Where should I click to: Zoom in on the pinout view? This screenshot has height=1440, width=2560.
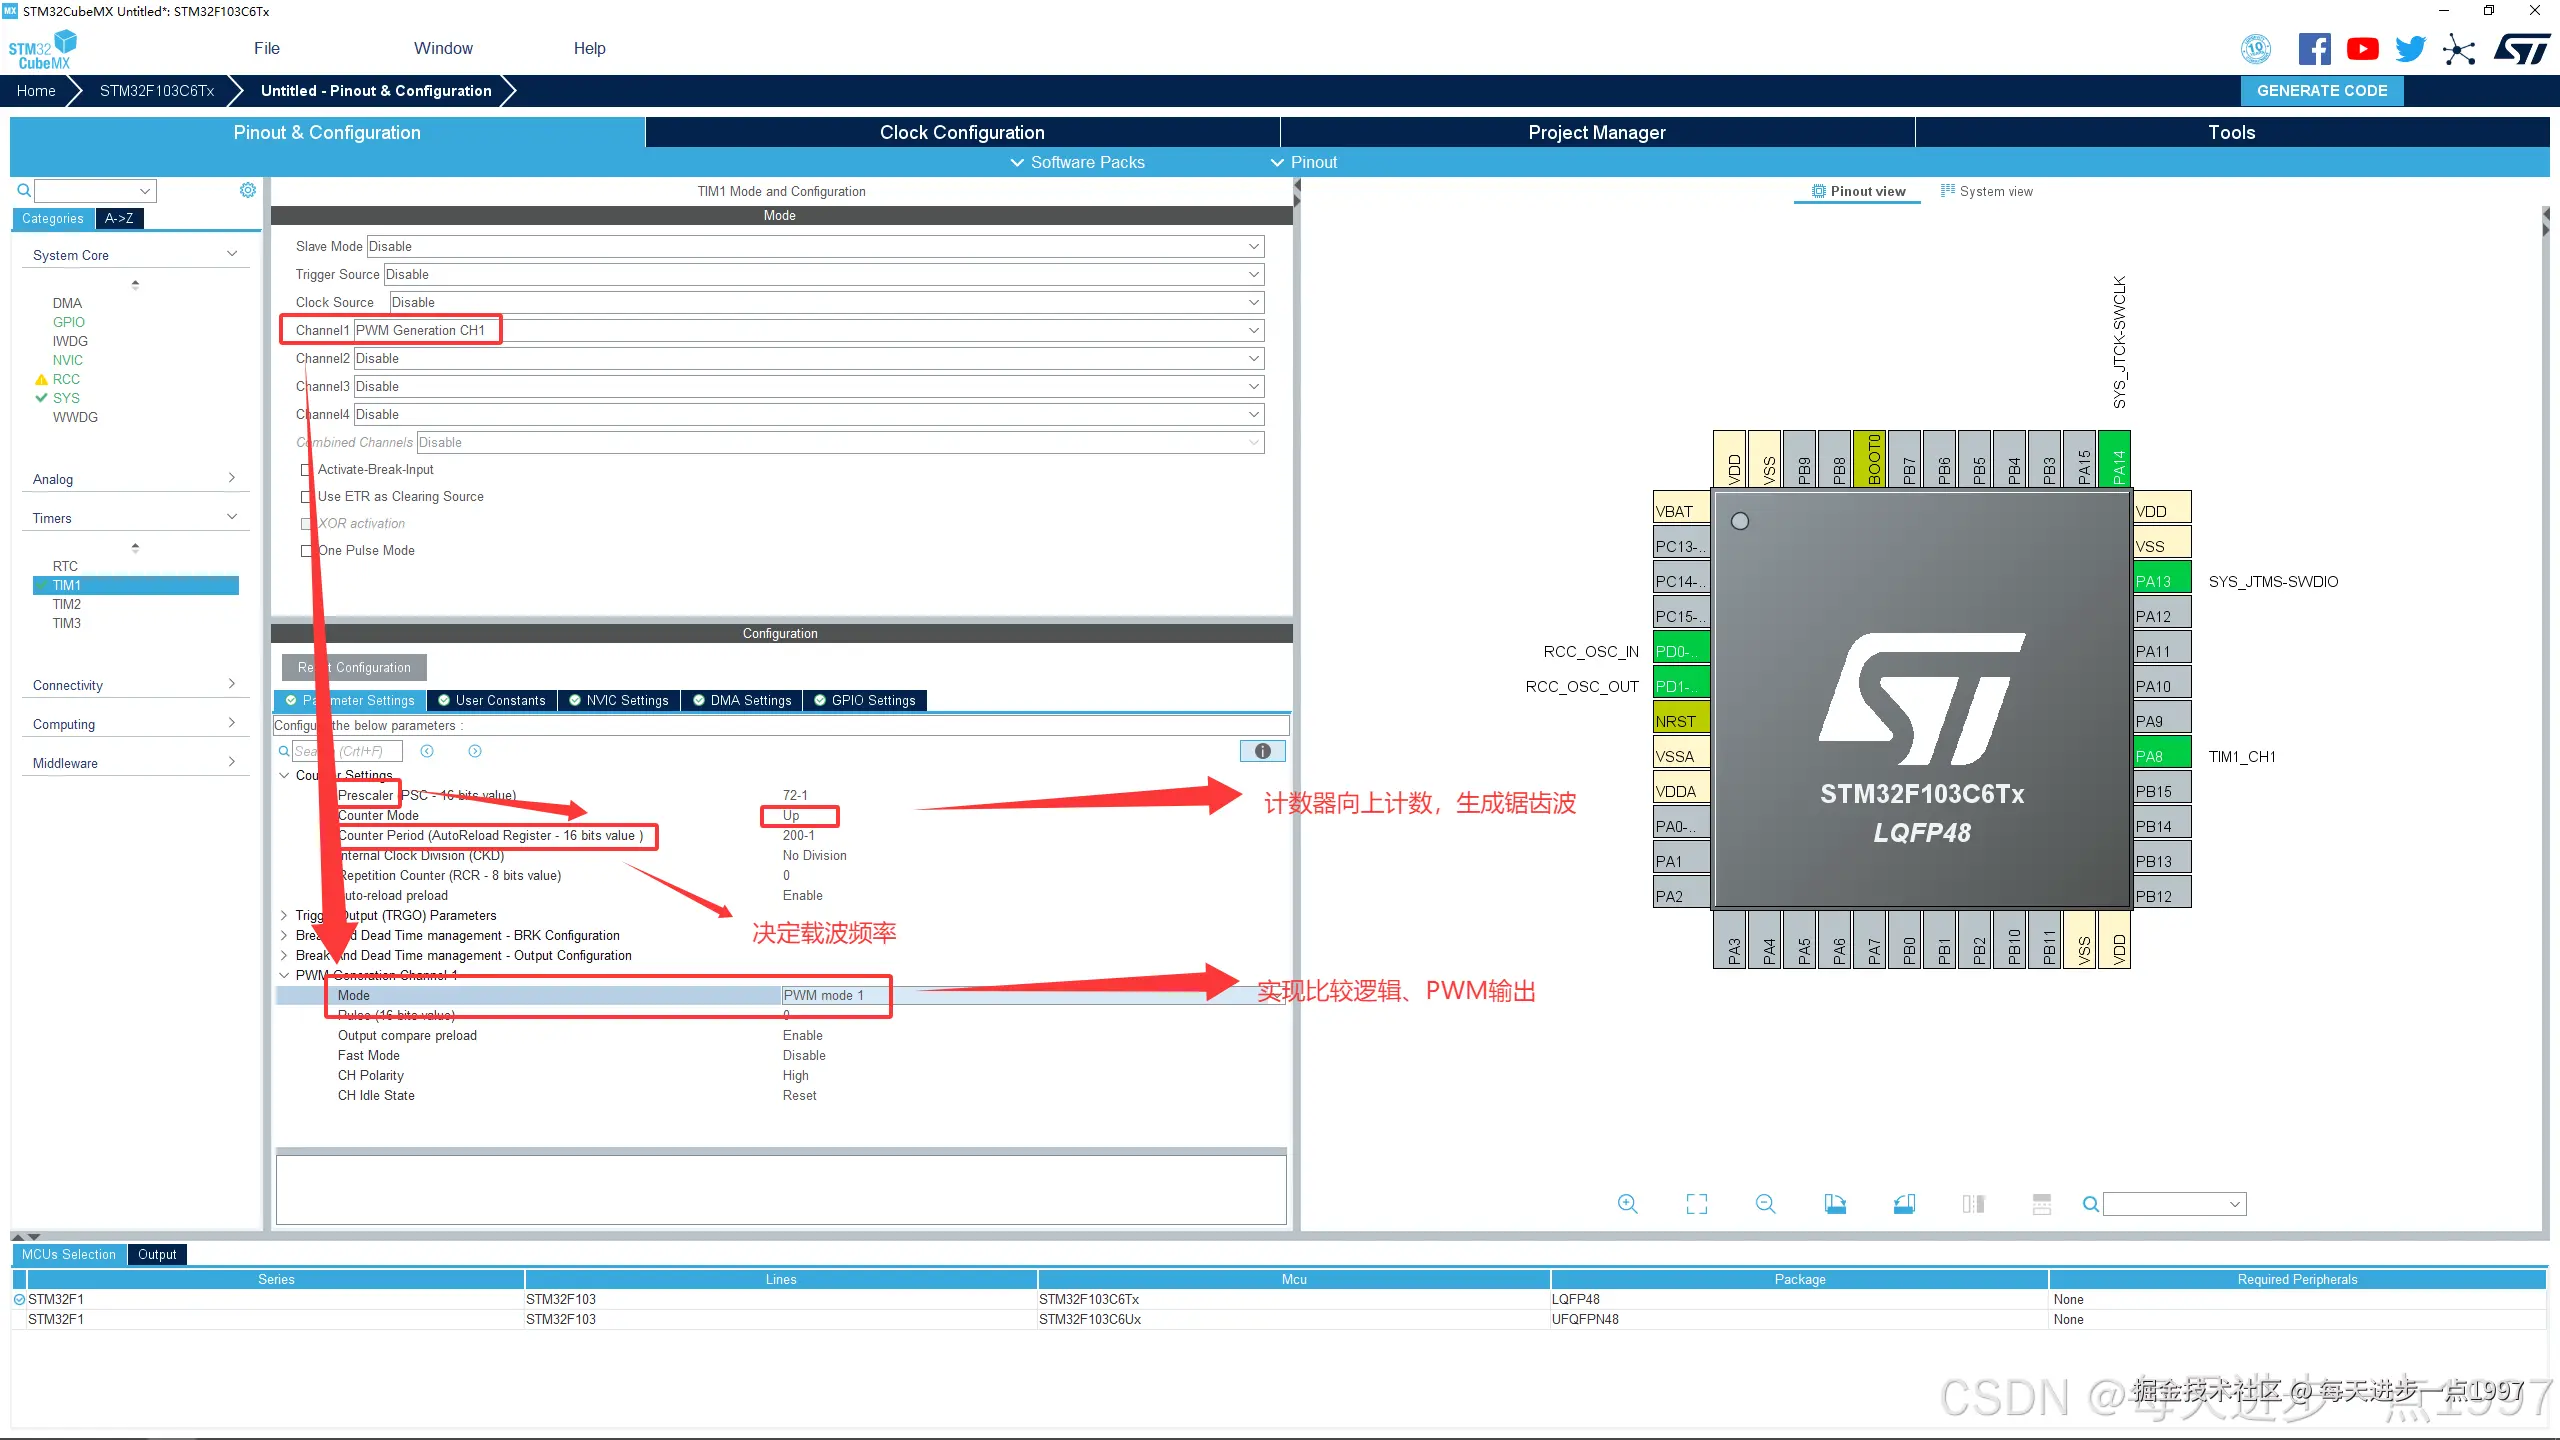click(1628, 1204)
